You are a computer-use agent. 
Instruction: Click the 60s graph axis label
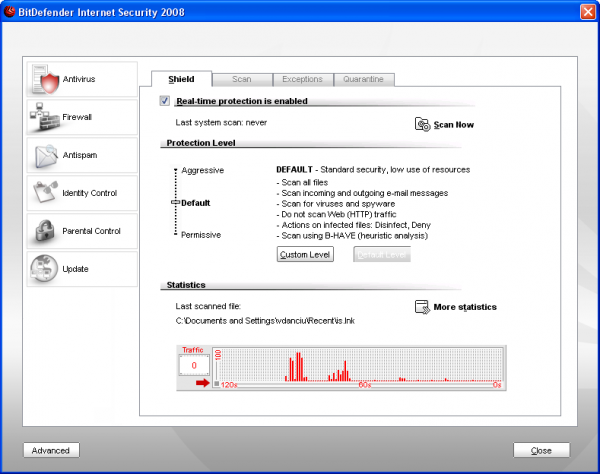[365, 384]
